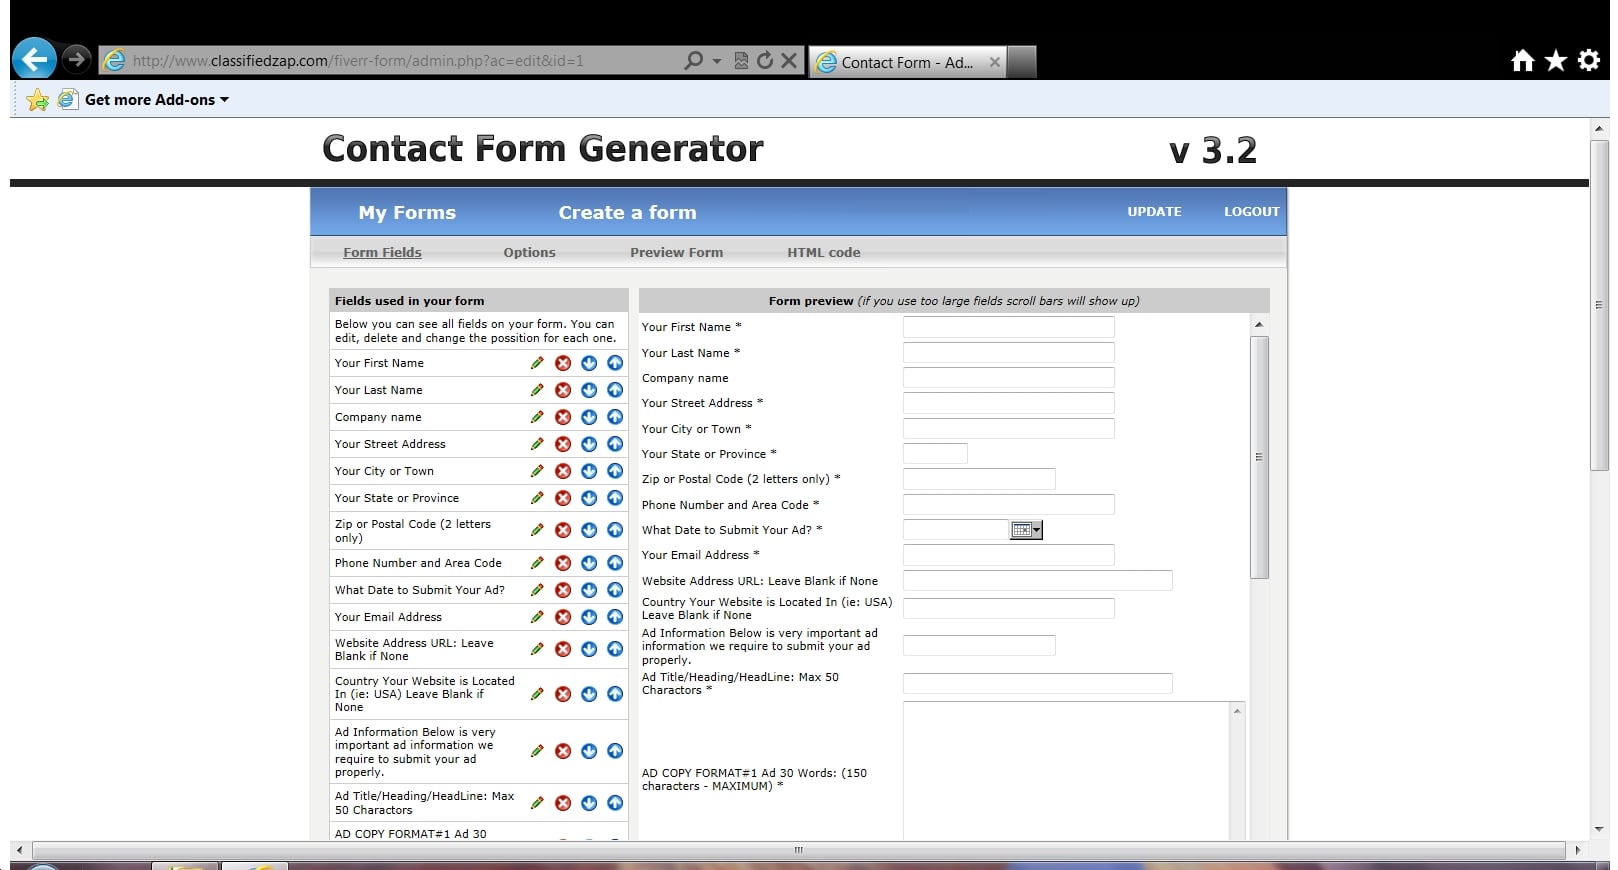Delete the What Date to Submit Your Ad field

pyautogui.click(x=563, y=590)
